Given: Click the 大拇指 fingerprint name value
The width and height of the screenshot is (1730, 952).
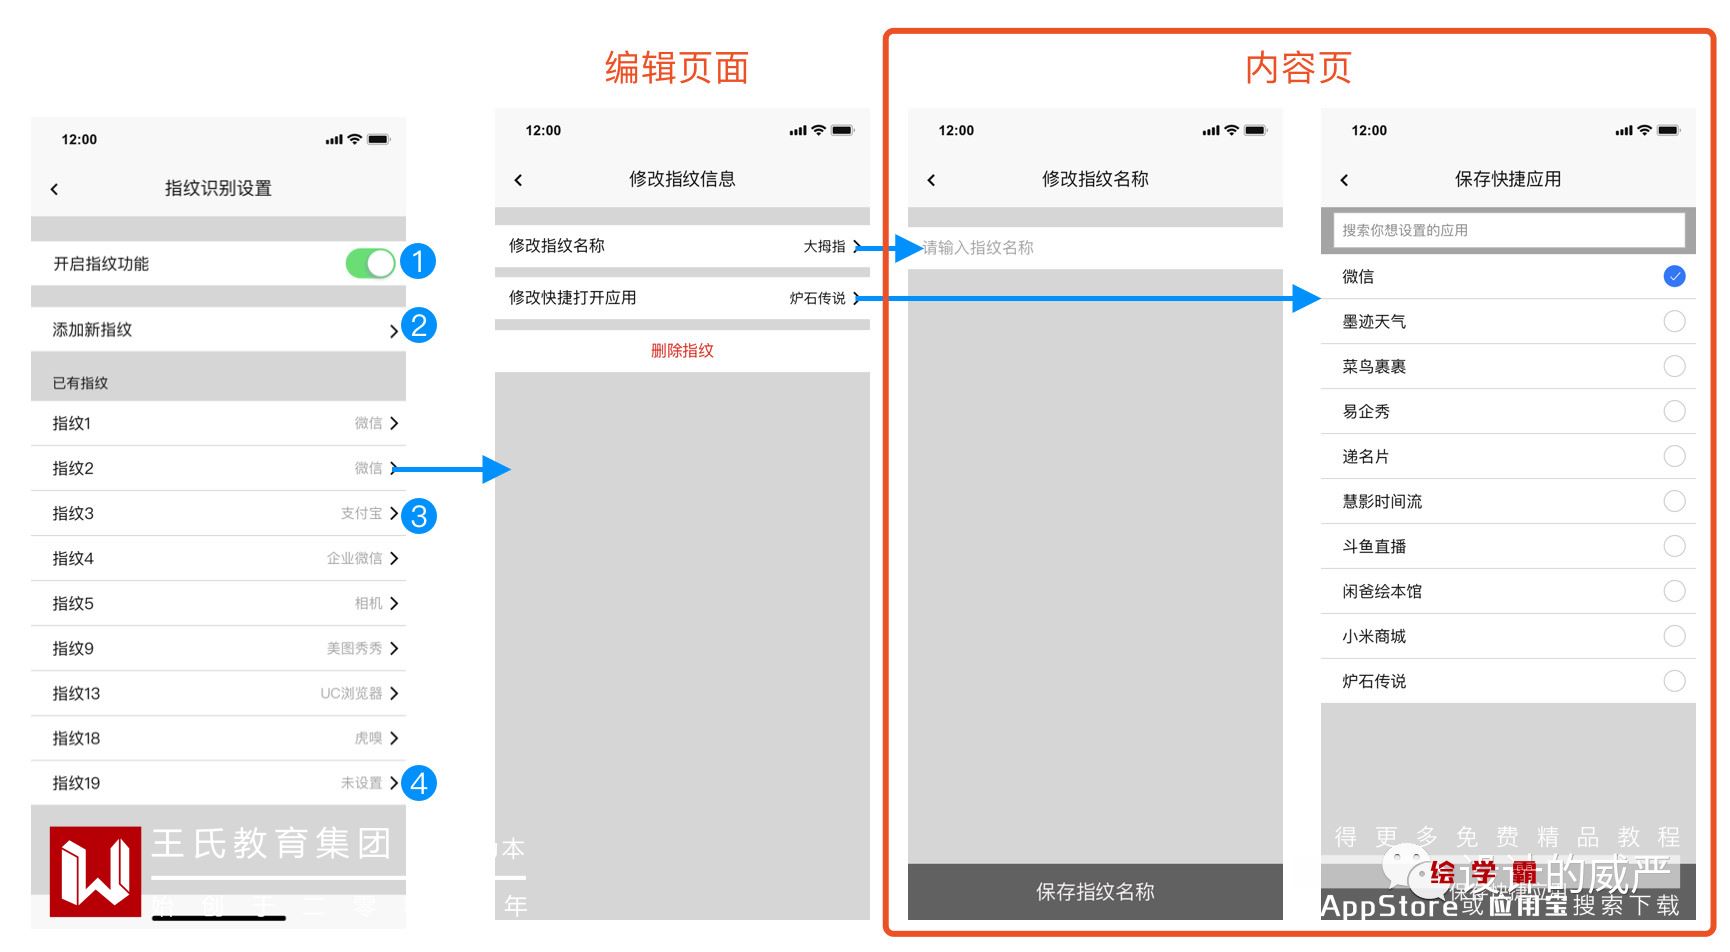Looking at the screenshot, I should click(824, 246).
